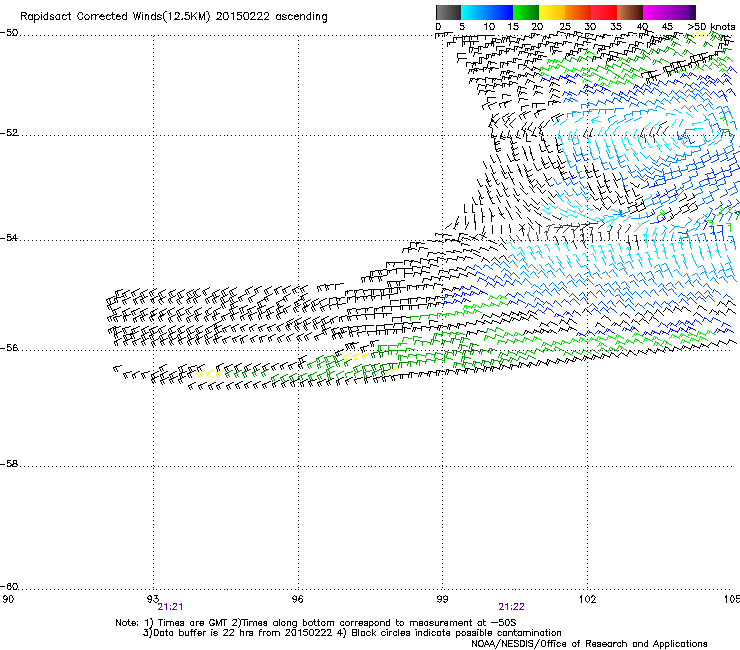Screen dimensions: 740x650
Task: Click the latitude label '-60'
Action: (9, 586)
